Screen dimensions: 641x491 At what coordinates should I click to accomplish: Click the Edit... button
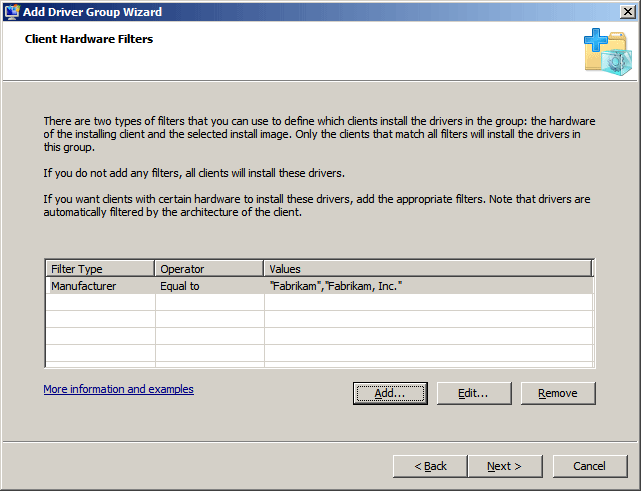(474, 393)
